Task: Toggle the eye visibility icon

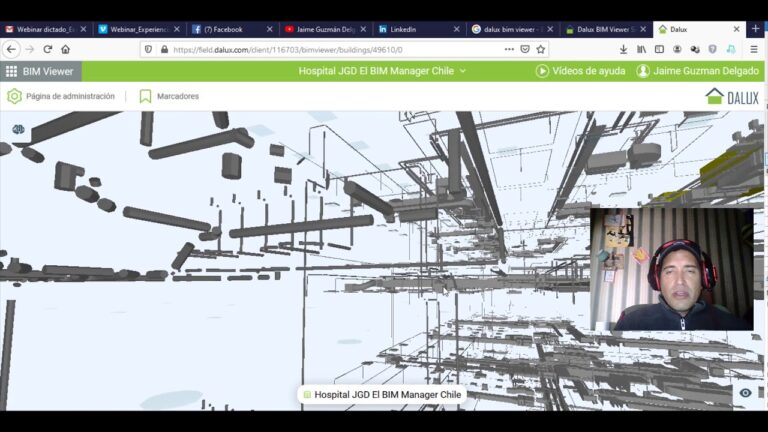Action: pos(745,393)
